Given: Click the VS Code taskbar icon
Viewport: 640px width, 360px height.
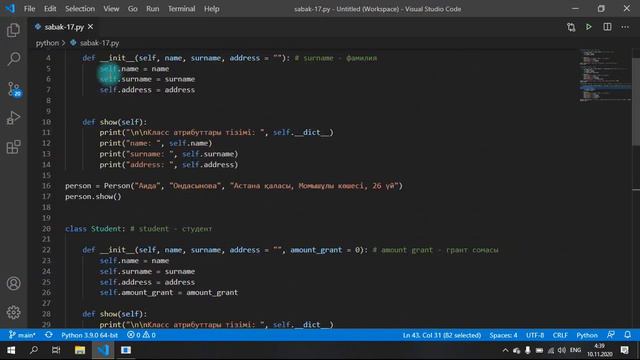Looking at the screenshot, I should click(103, 350).
